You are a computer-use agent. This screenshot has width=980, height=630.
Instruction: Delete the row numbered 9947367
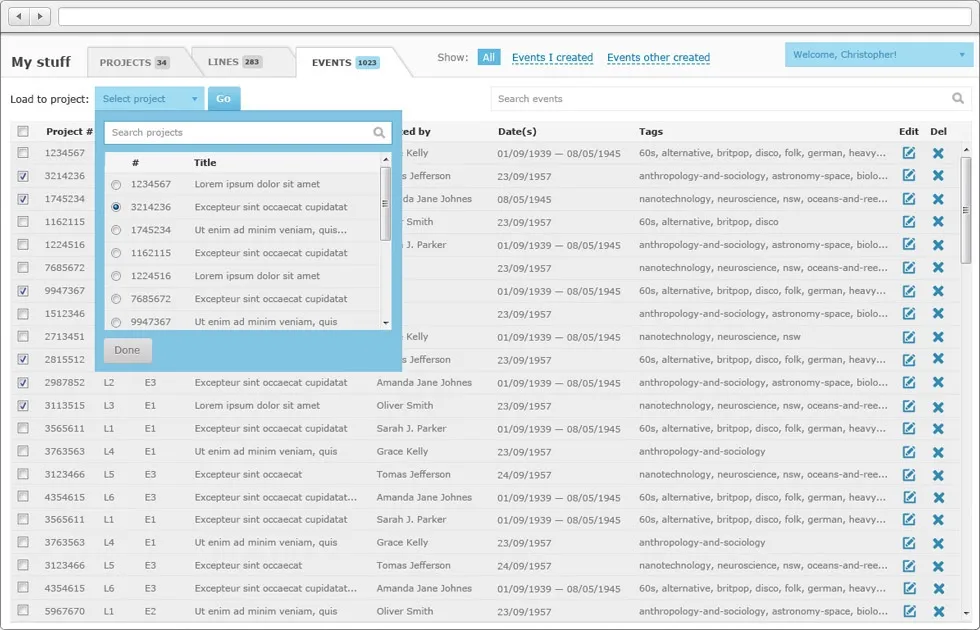[938, 291]
